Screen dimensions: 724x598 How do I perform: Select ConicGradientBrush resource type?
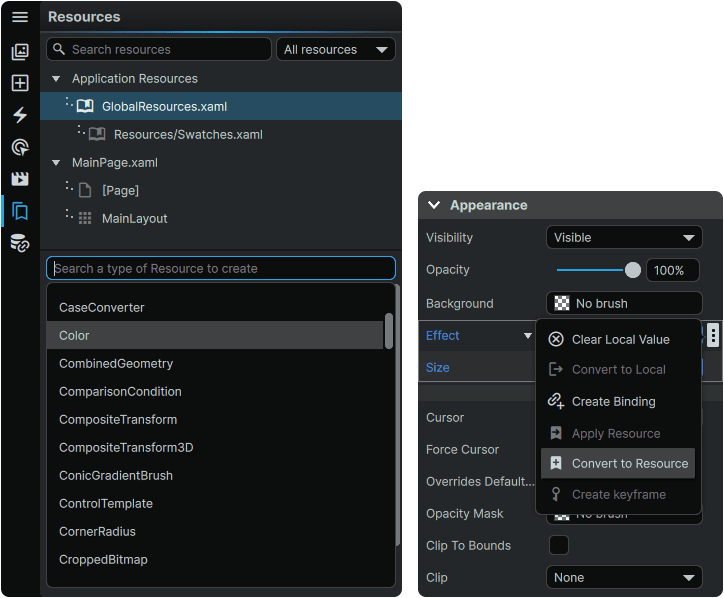(215, 476)
